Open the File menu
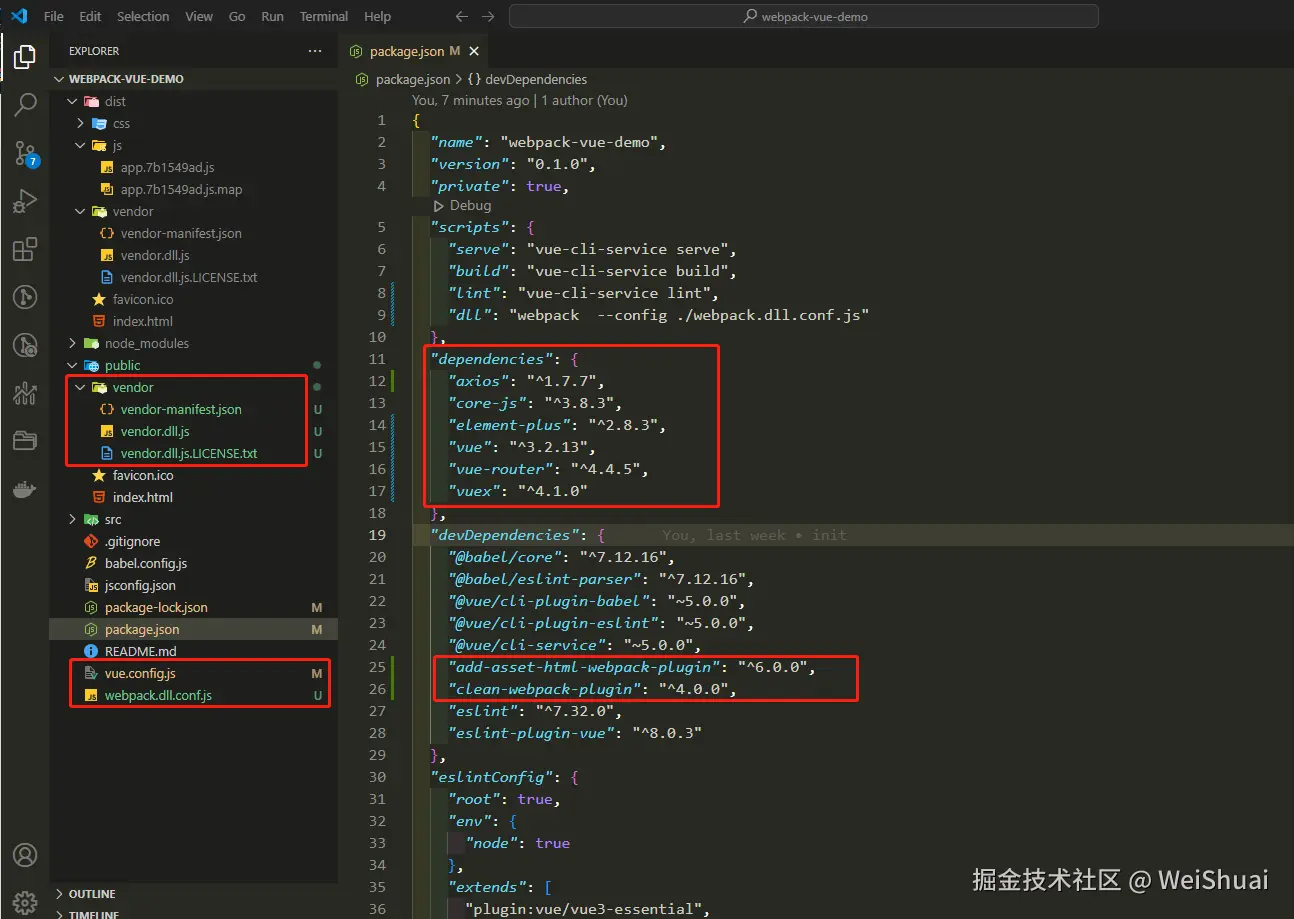This screenshot has width=1294, height=919. [54, 16]
